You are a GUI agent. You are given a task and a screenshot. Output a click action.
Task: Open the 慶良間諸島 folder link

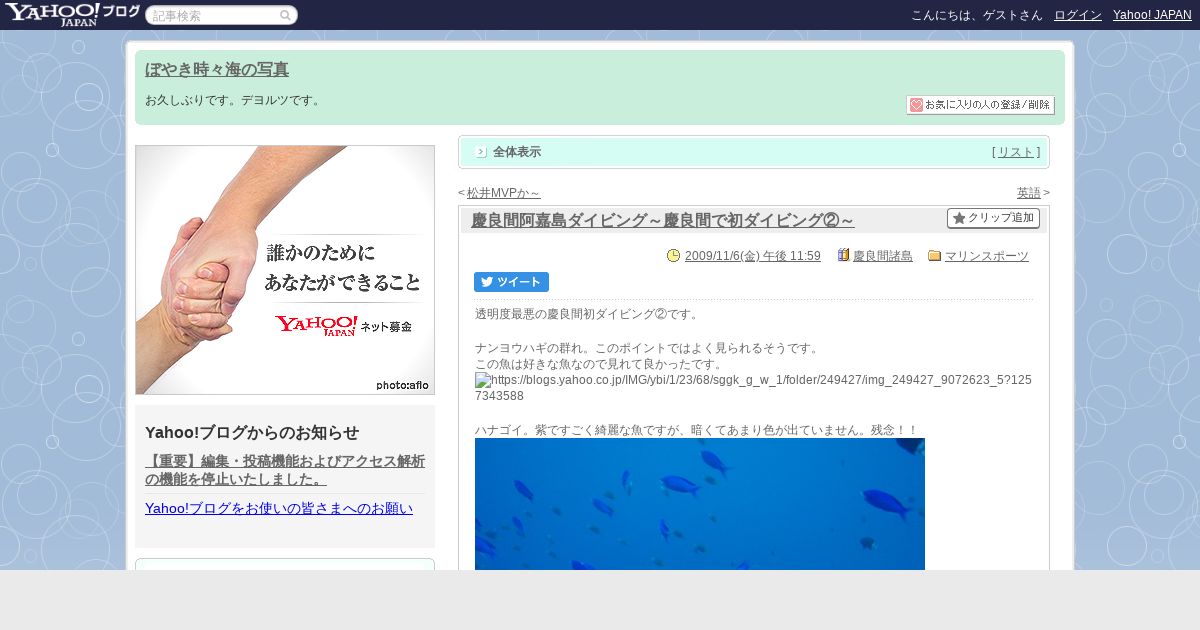[883, 256]
